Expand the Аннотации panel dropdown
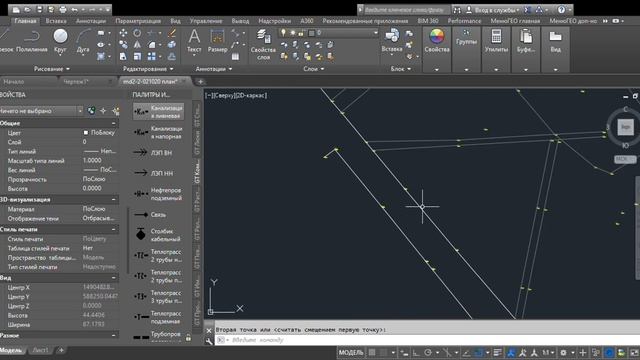This screenshot has width=640, height=360. point(214,69)
